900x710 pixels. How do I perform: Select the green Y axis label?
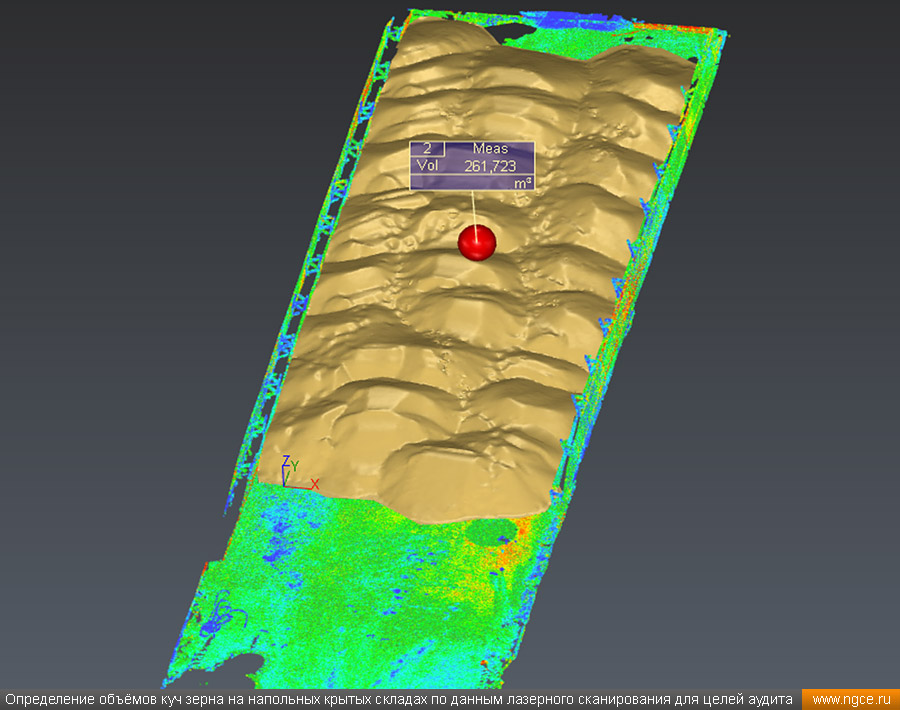(296, 466)
